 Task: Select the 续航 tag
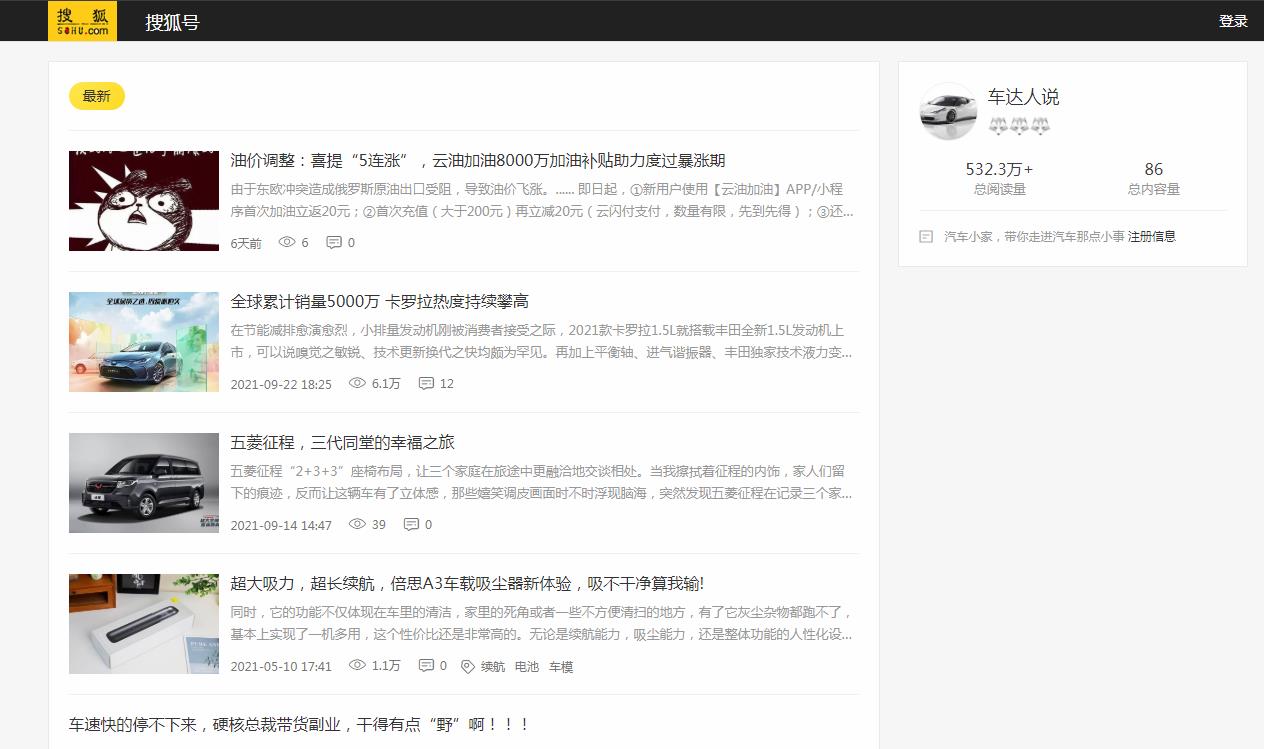click(493, 666)
